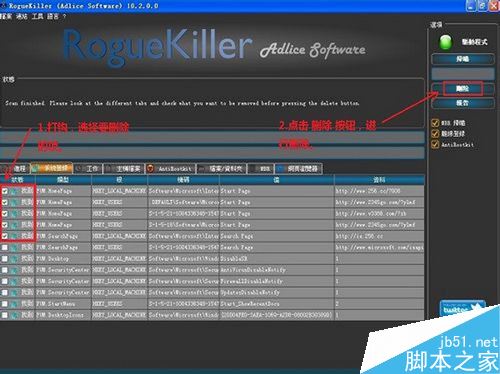
Task: Click the registry icon in the DisableSR row
Action: [x=14, y=259]
